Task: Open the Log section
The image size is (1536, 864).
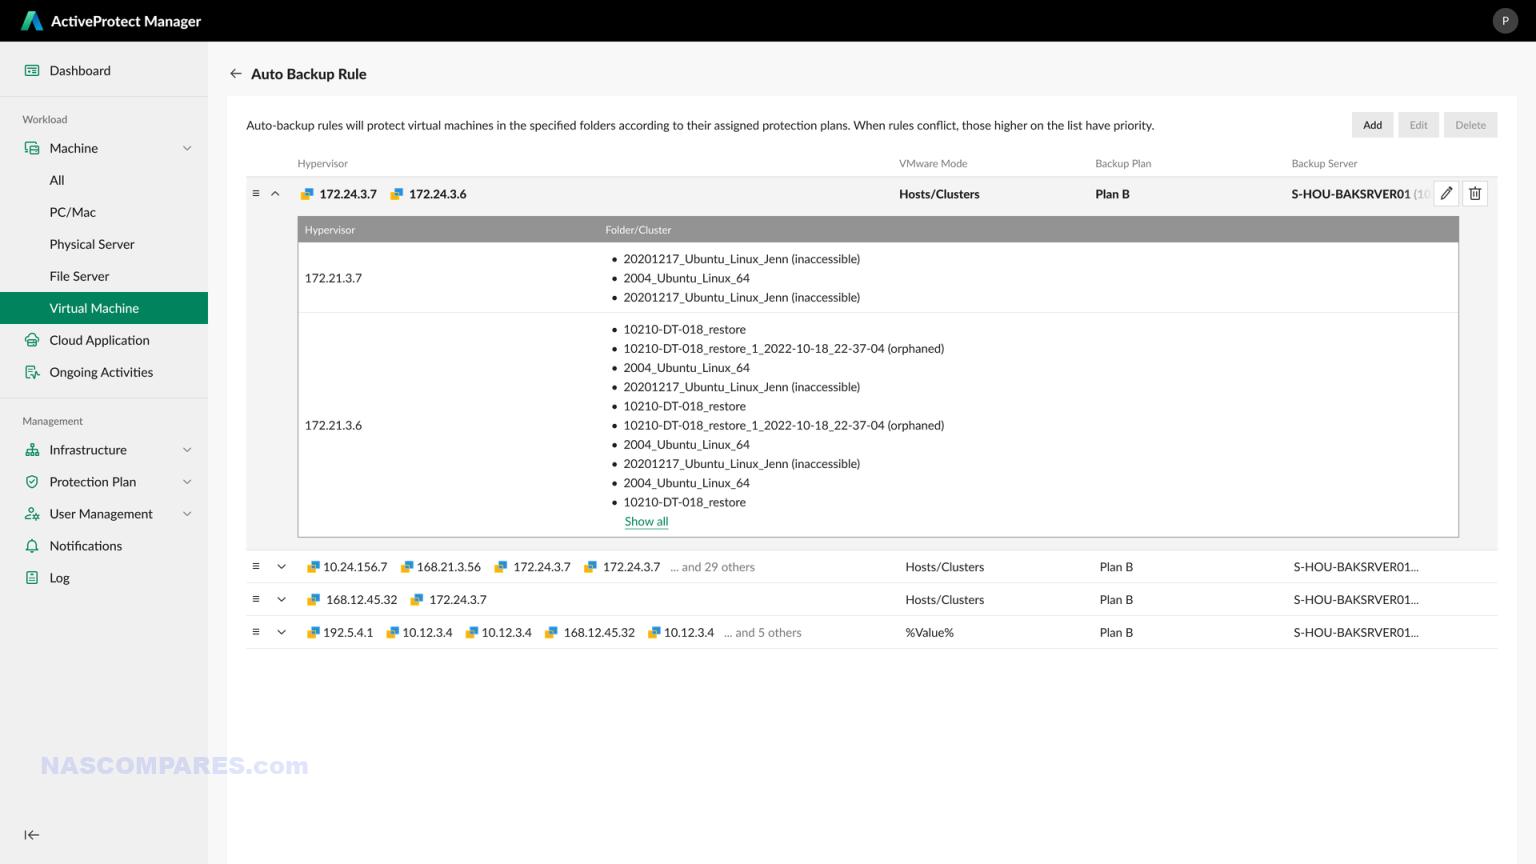Action: tap(59, 577)
